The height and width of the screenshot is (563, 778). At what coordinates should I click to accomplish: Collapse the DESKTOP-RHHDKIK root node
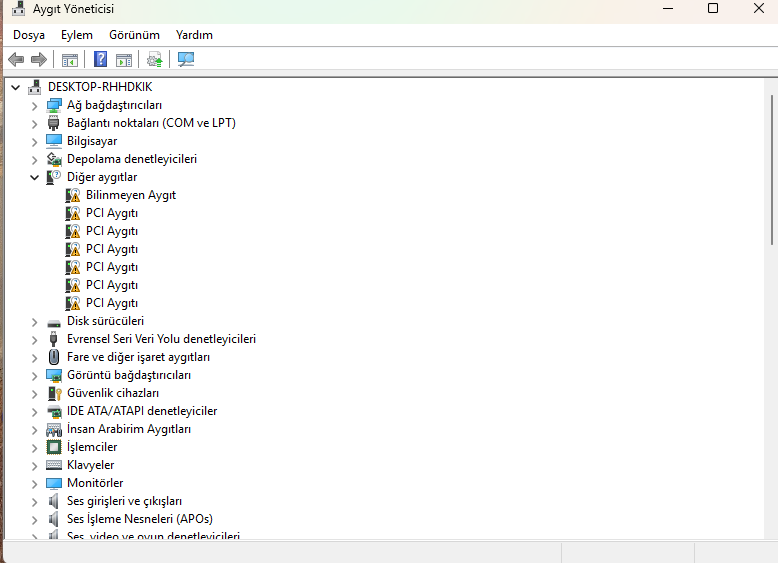pyautogui.click(x=16, y=87)
